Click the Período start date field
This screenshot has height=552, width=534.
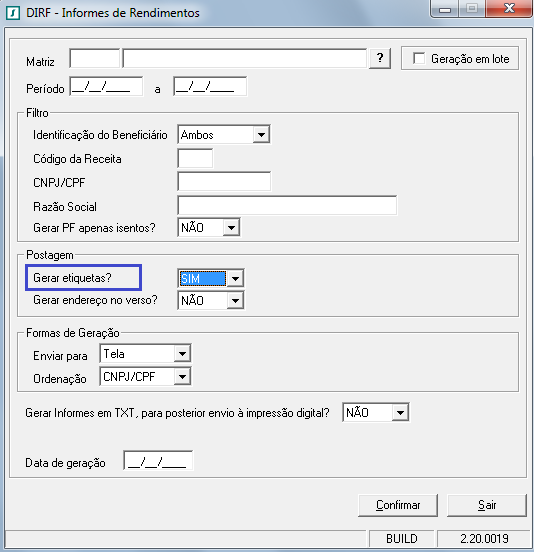(106, 87)
